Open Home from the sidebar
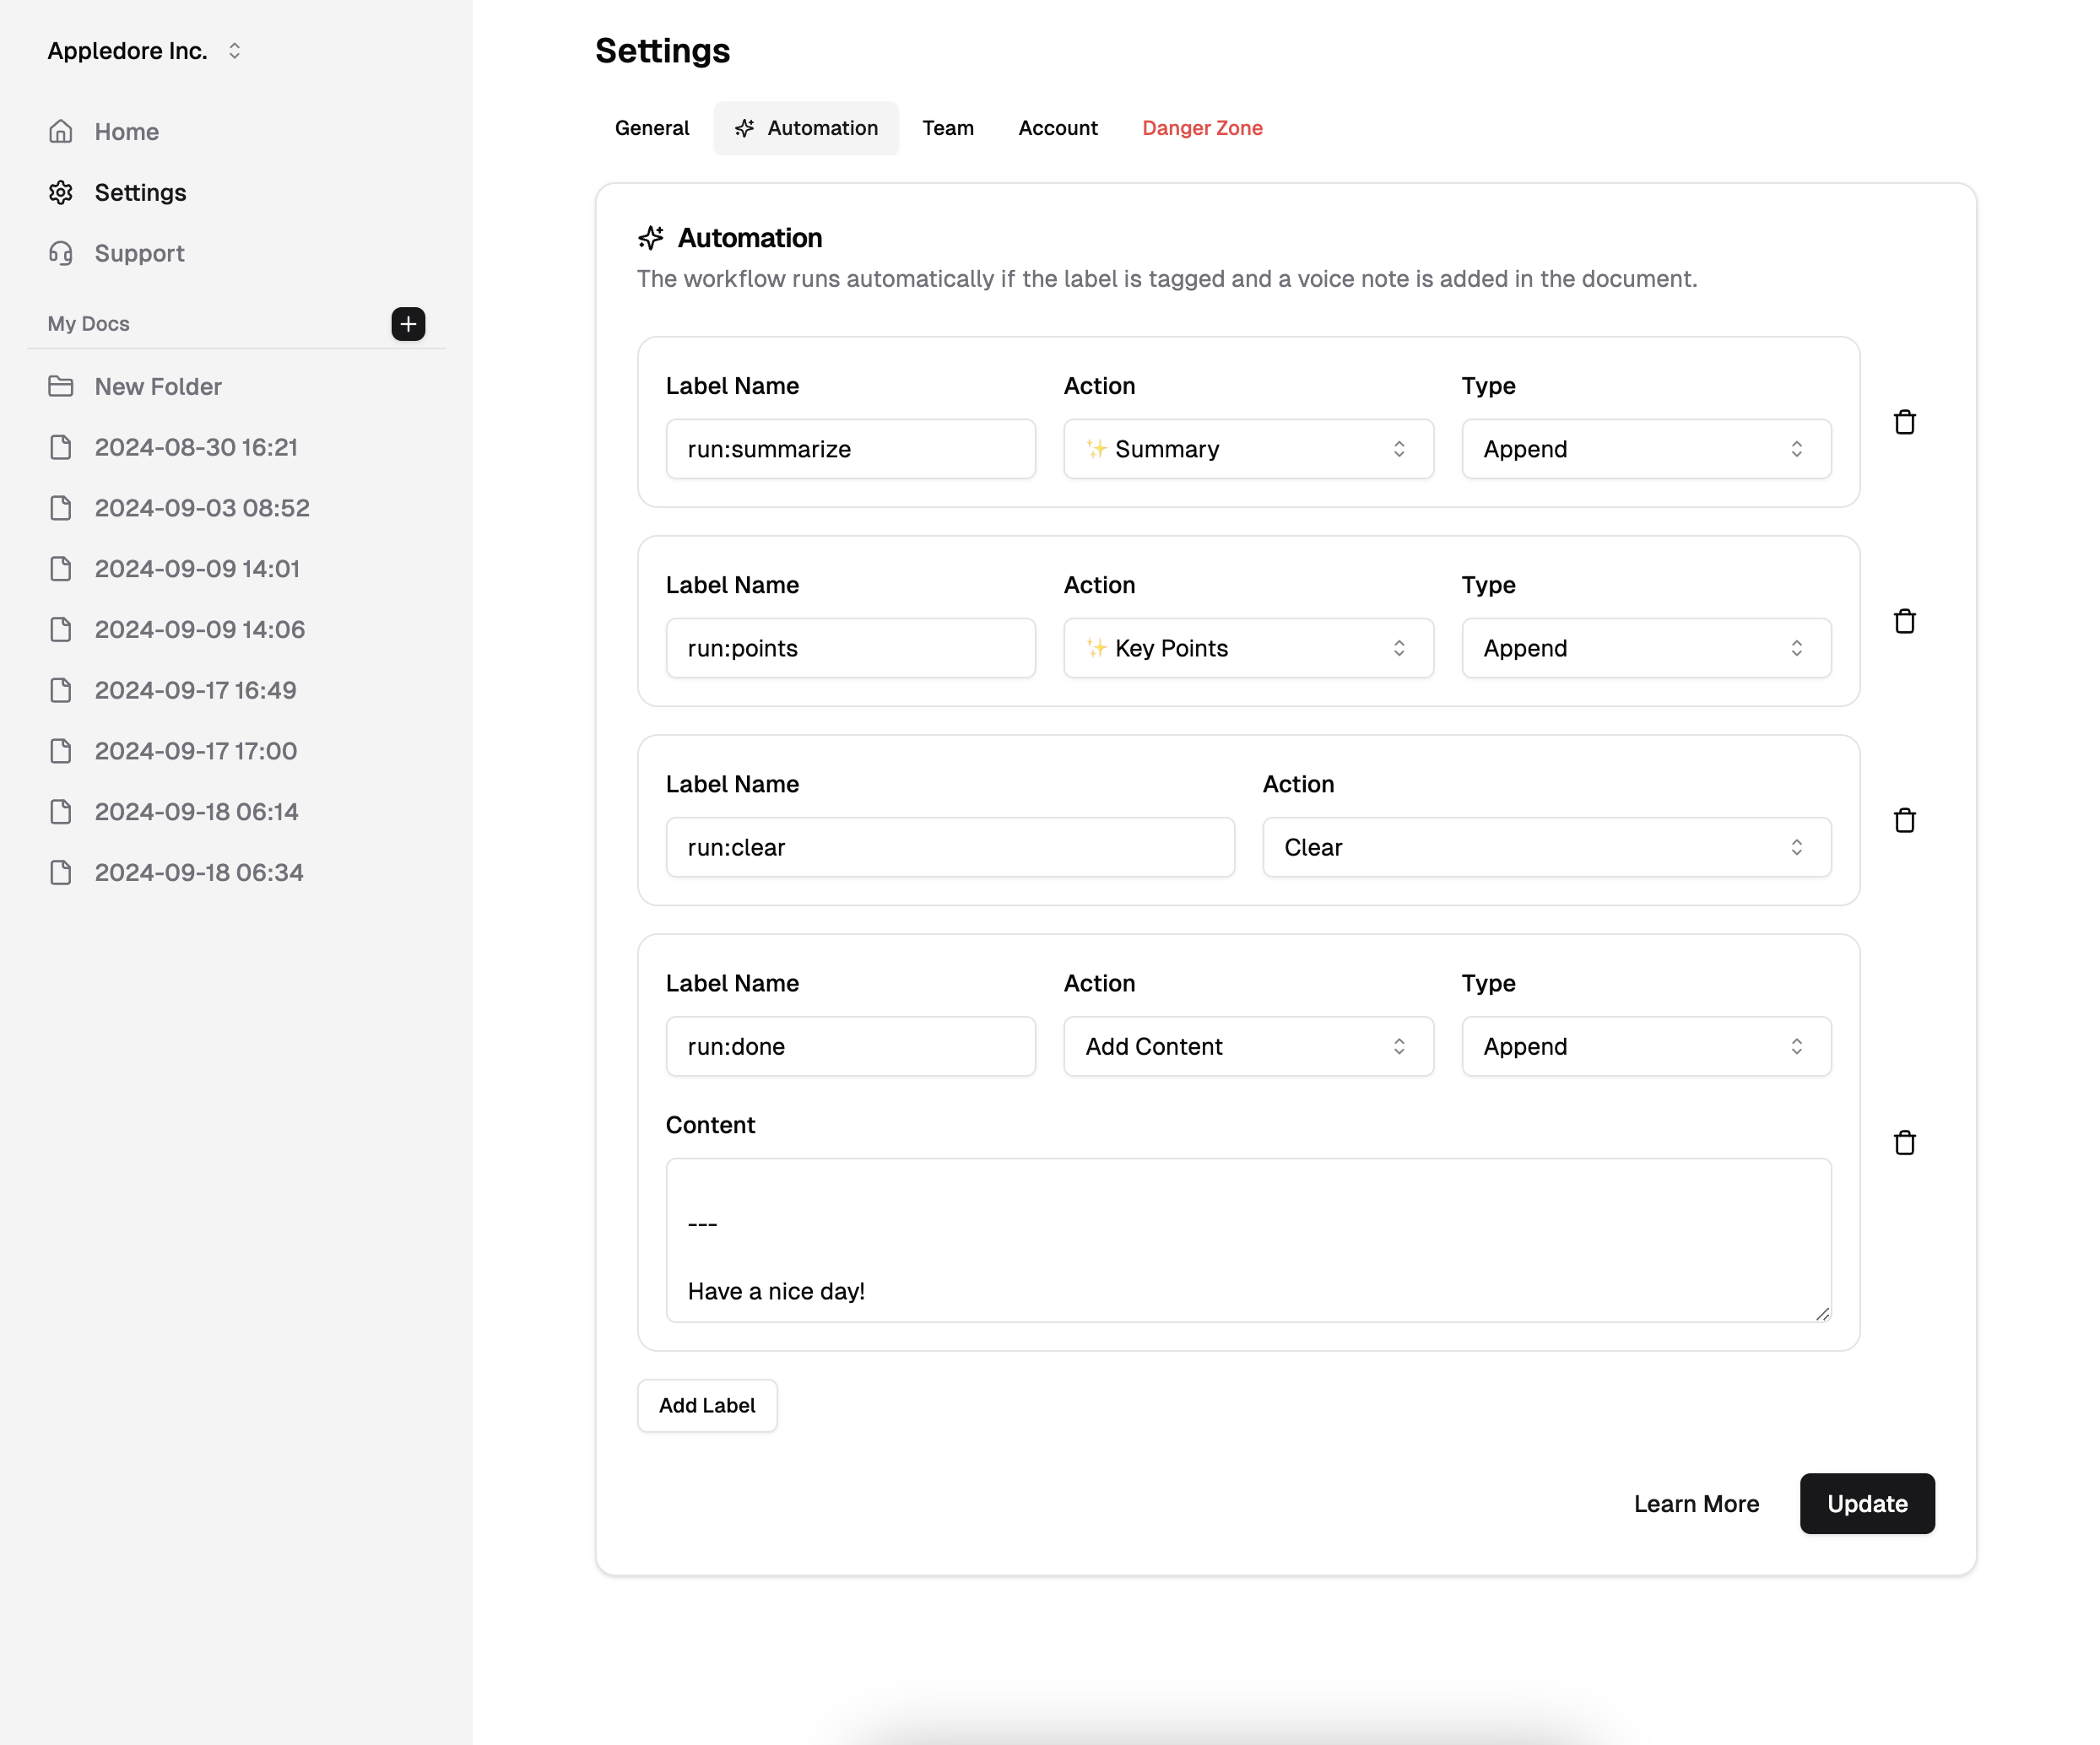The height and width of the screenshot is (1745, 2100). (126, 131)
